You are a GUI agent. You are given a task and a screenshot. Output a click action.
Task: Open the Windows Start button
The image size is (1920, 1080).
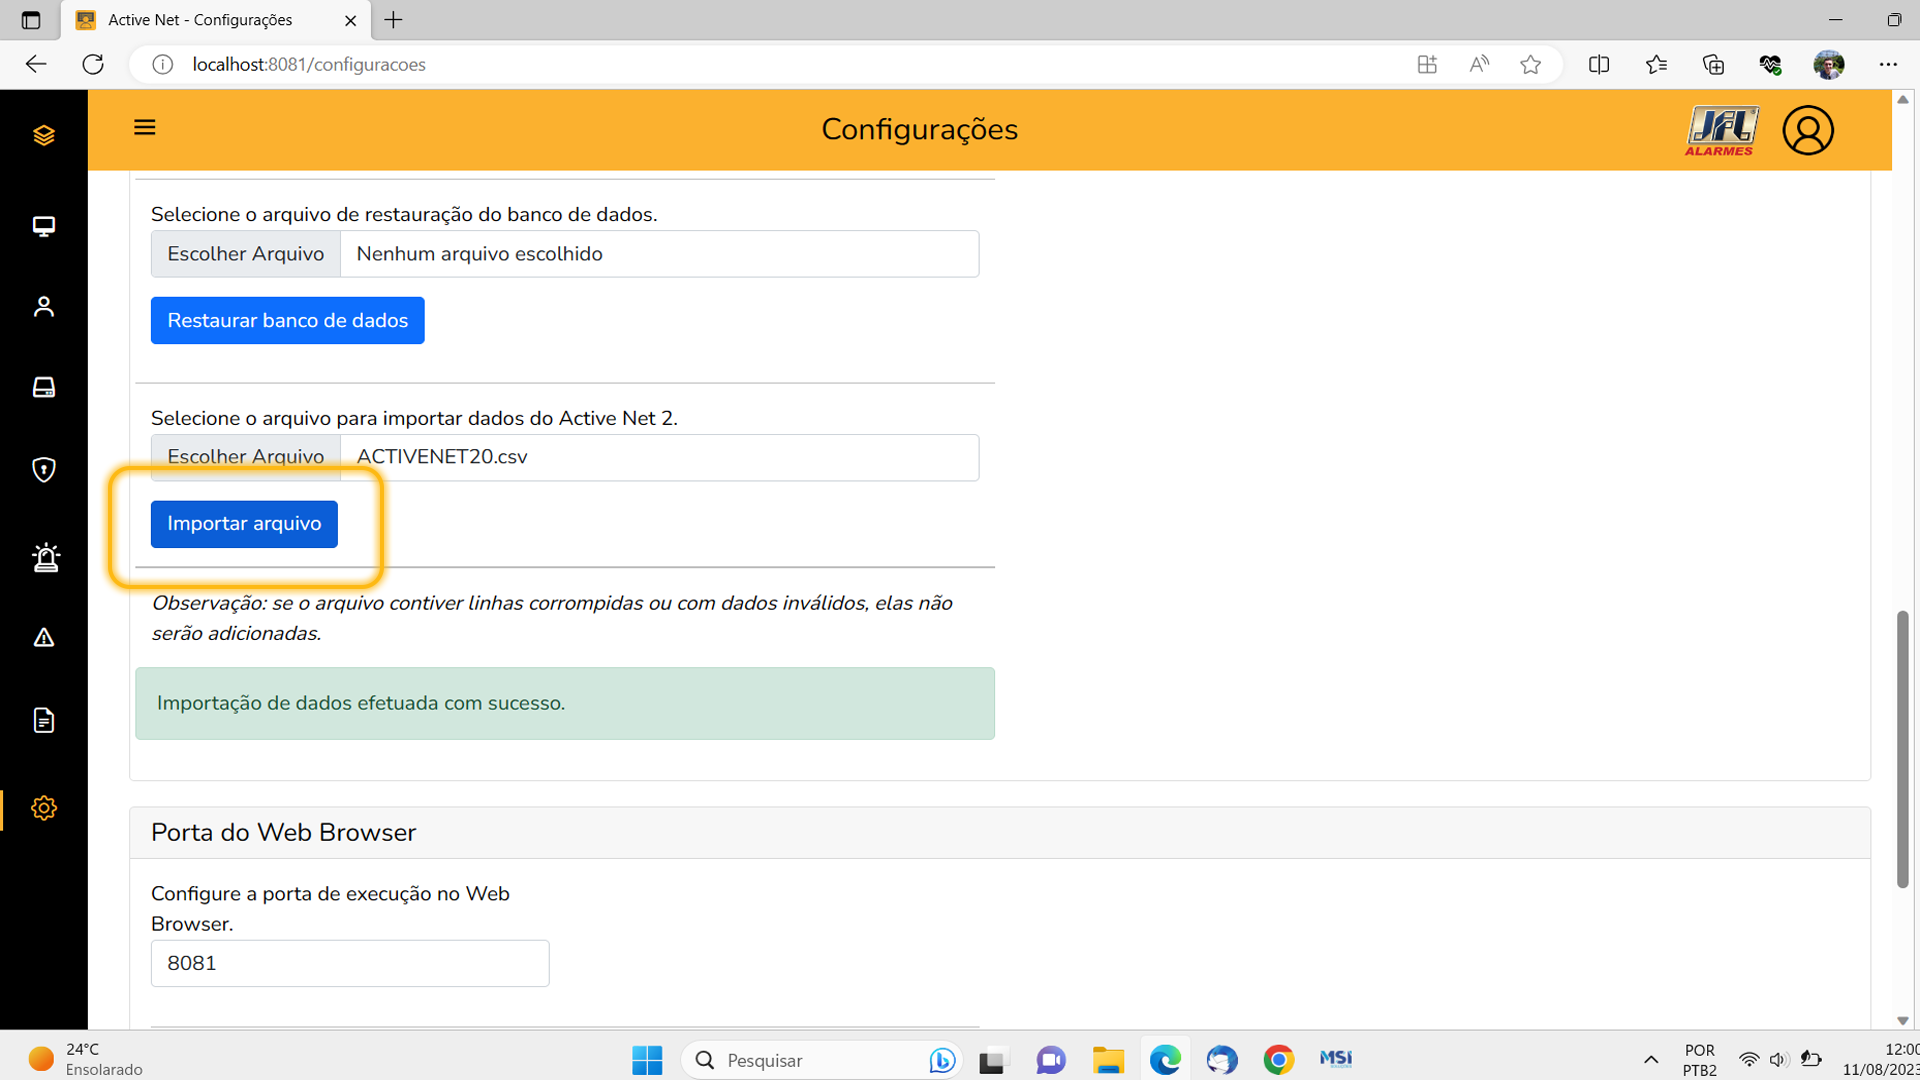click(647, 1060)
